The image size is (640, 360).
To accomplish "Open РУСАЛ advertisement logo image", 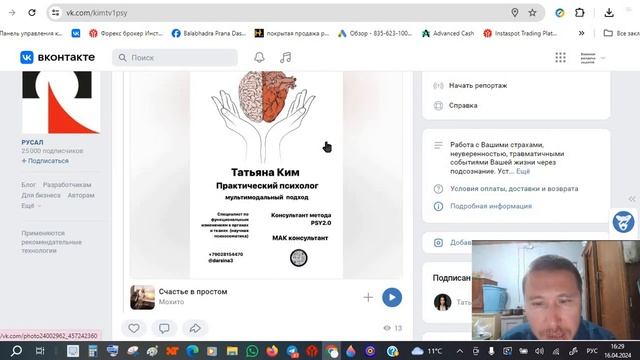I will [61, 102].
